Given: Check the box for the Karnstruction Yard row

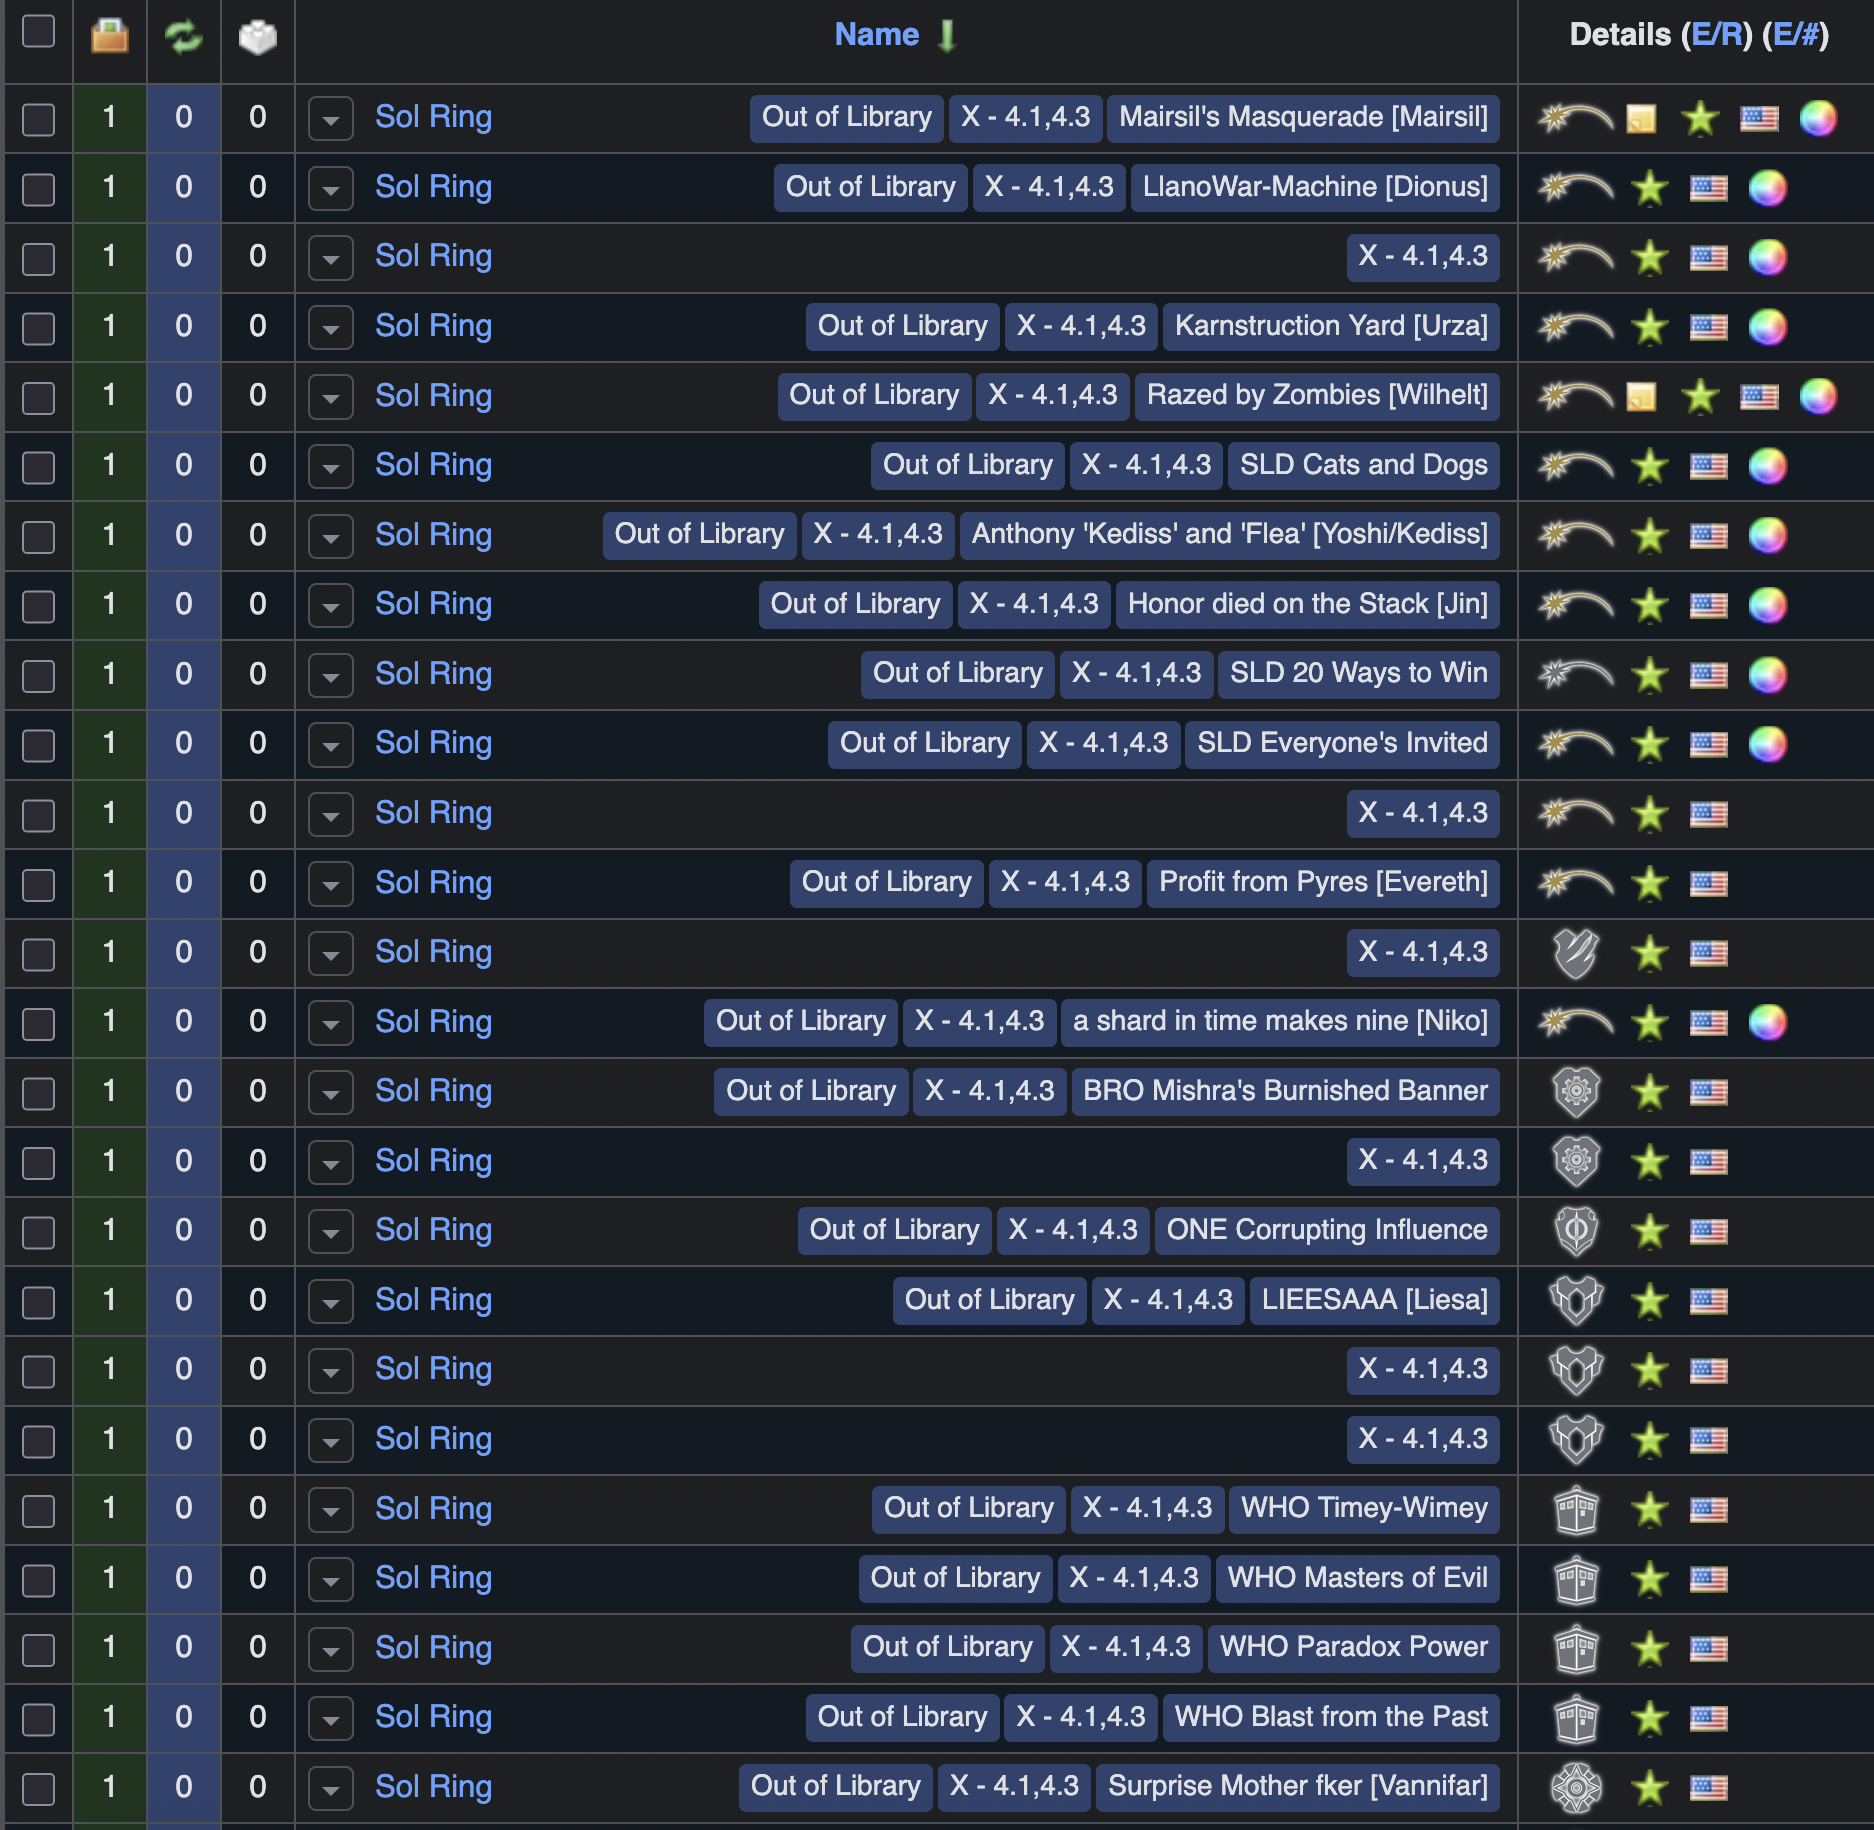Looking at the screenshot, I should pos(38,328).
